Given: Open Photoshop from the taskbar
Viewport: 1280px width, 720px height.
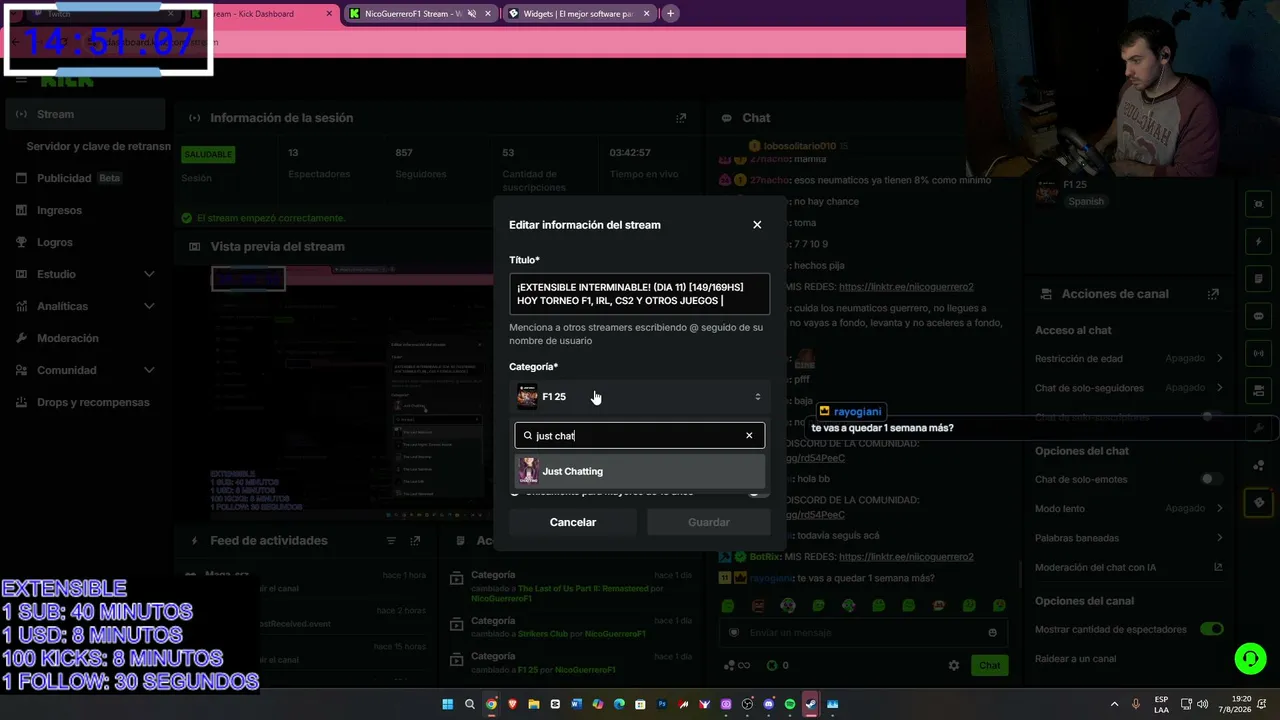Looking at the screenshot, I should (662, 704).
